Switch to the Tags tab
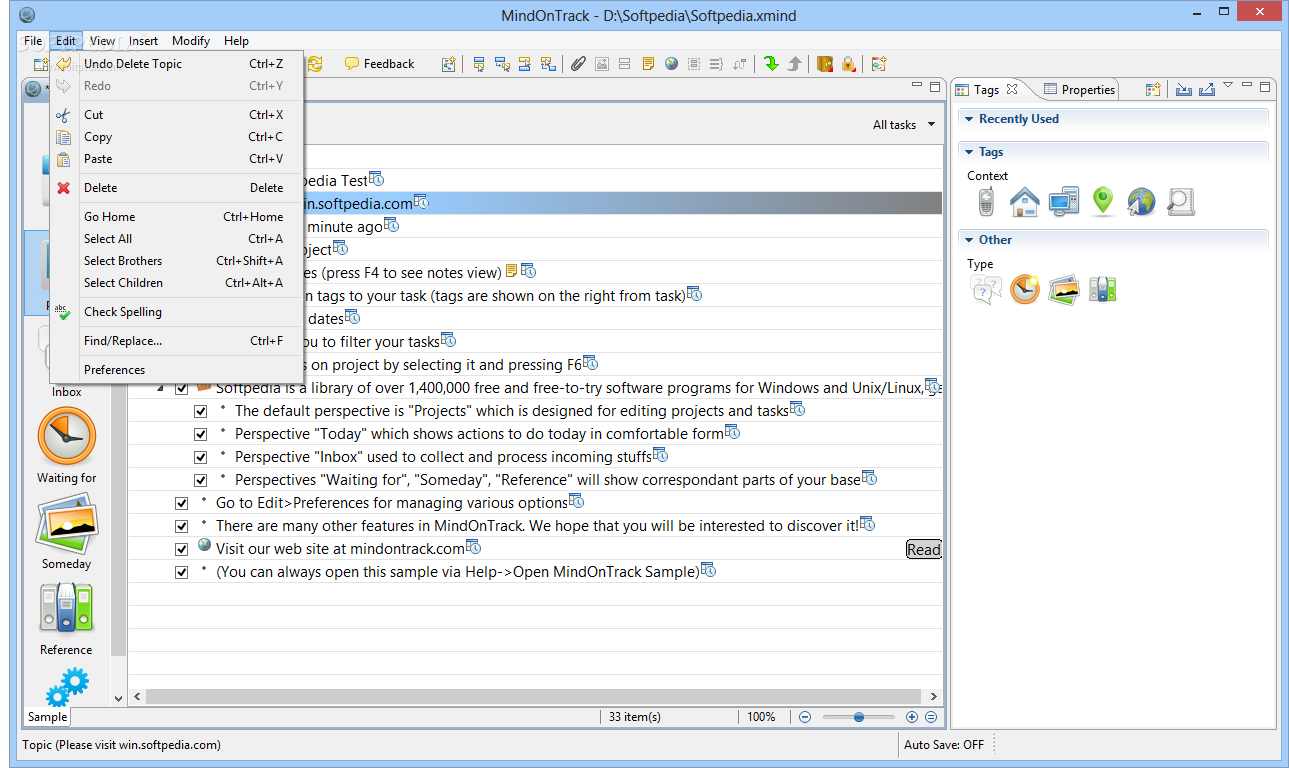1289x768 pixels. point(986,89)
